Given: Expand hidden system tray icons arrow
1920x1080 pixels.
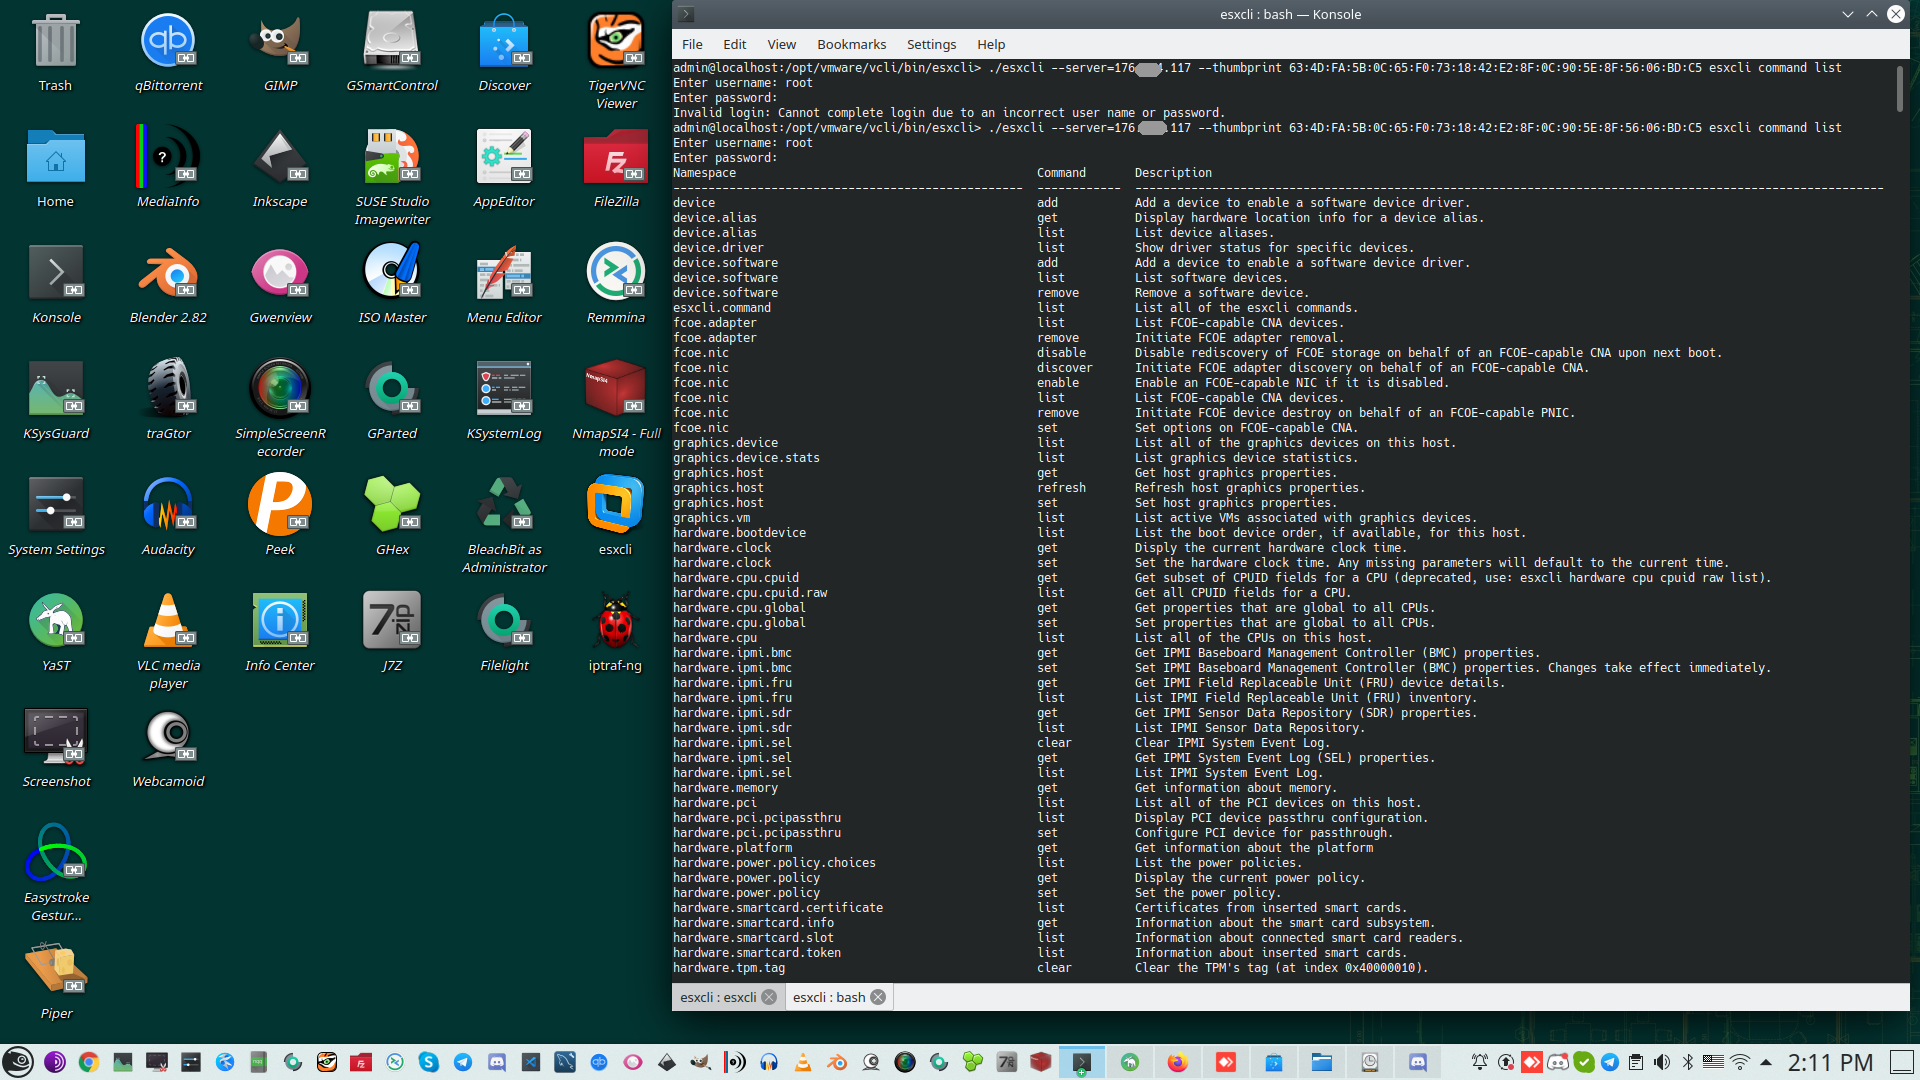Looking at the screenshot, I should click(1766, 1062).
